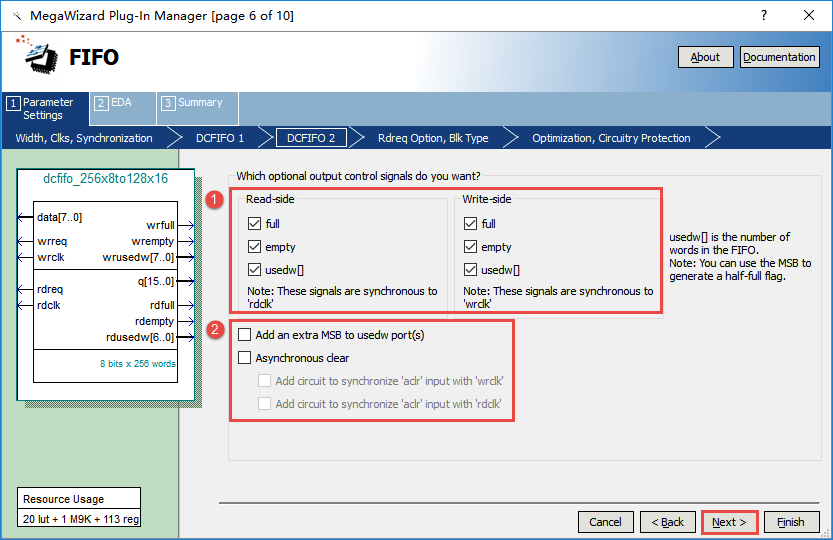Click Next to continue

coord(729,522)
